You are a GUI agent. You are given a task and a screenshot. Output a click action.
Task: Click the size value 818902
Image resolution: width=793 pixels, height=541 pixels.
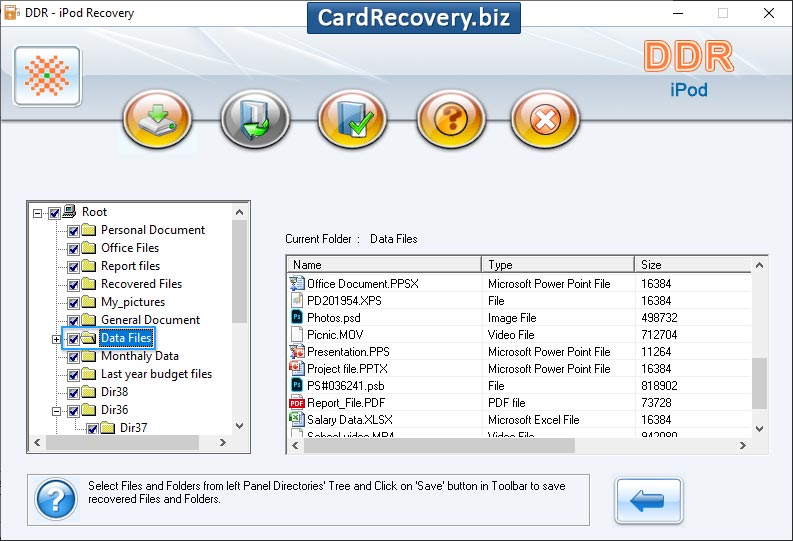coord(659,386)
